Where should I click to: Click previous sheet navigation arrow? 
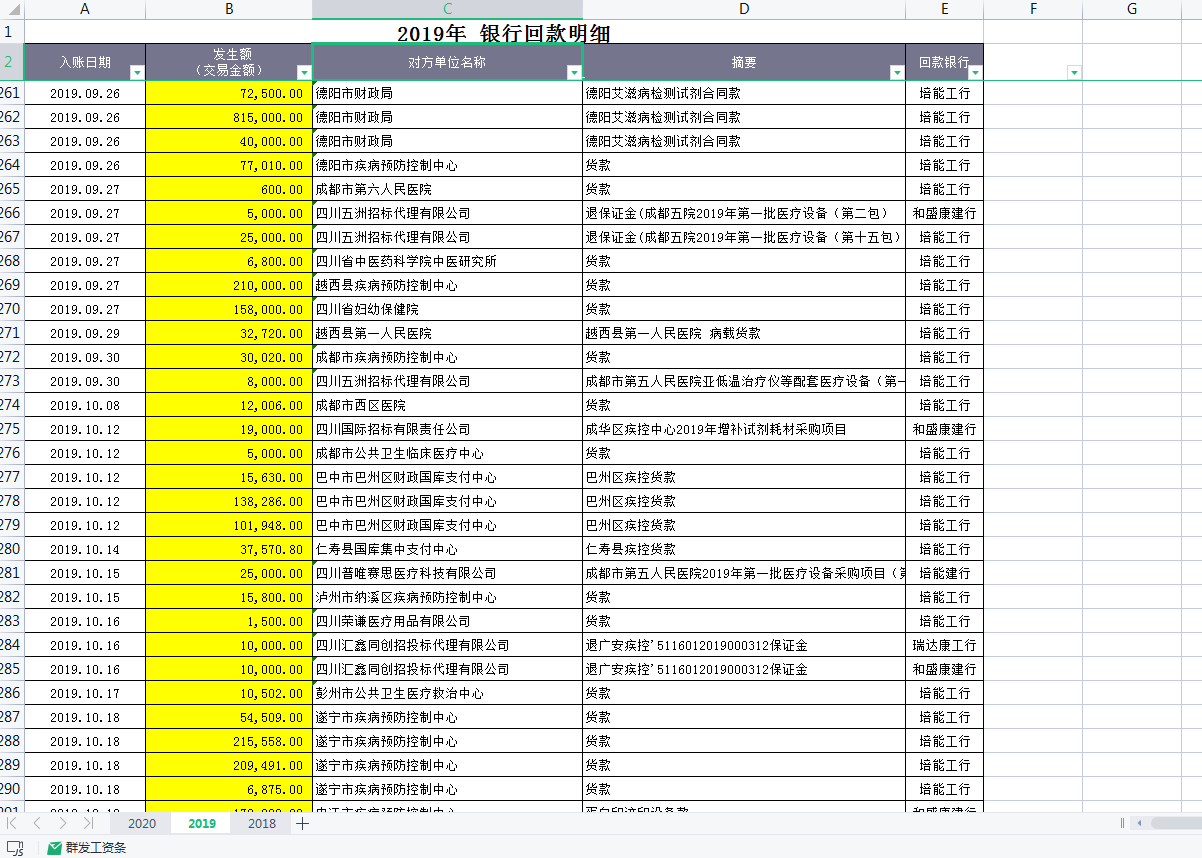click(37, 823)
